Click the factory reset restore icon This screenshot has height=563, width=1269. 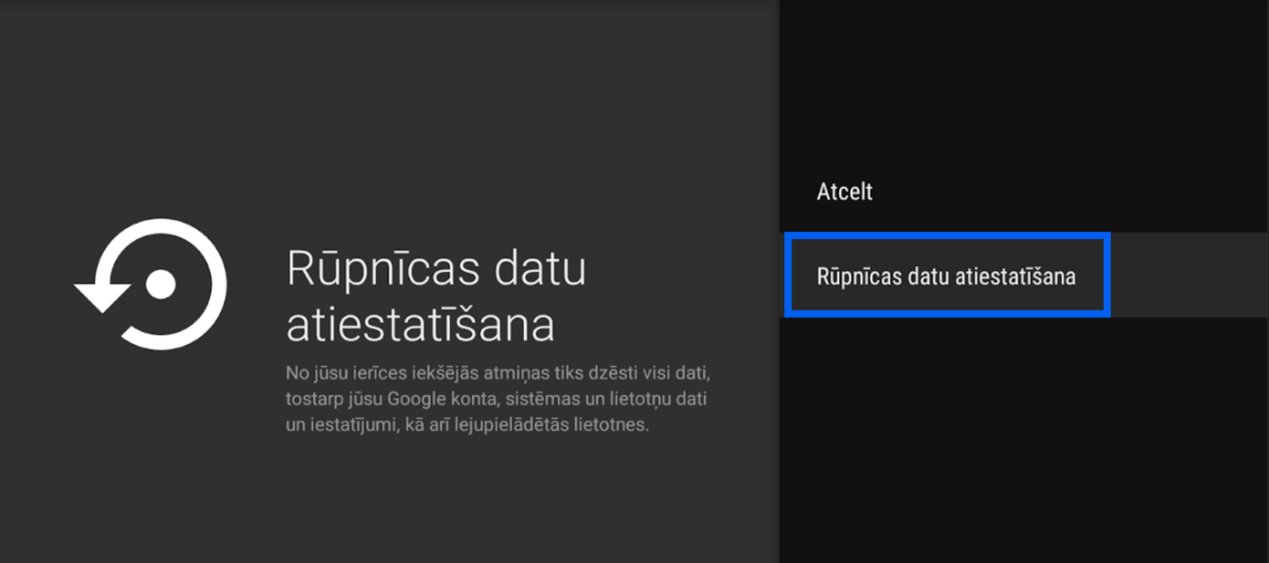tap(151, 285)
